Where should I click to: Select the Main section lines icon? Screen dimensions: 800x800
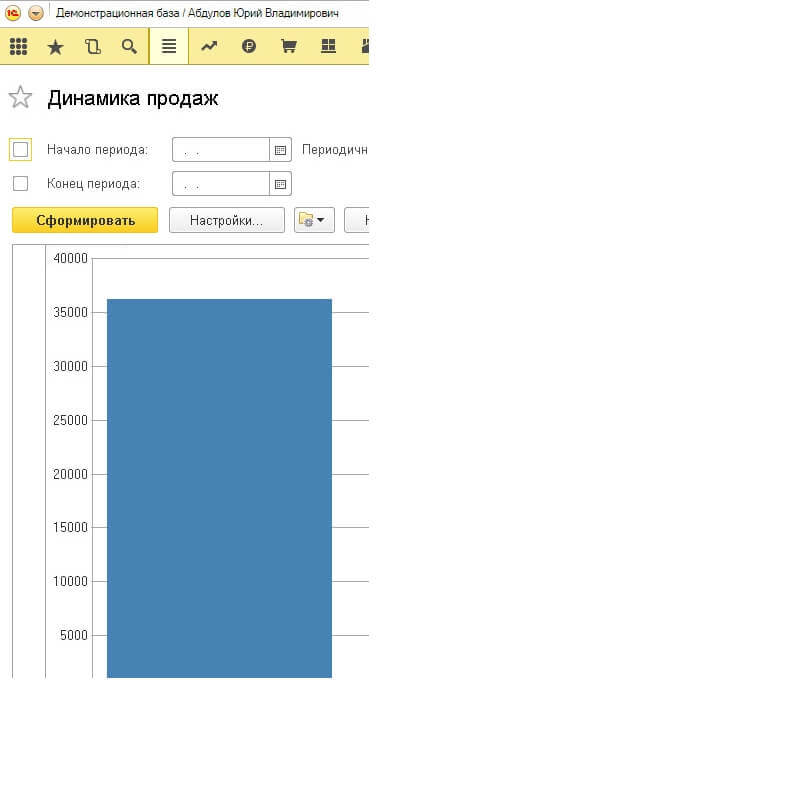point(169,46)
